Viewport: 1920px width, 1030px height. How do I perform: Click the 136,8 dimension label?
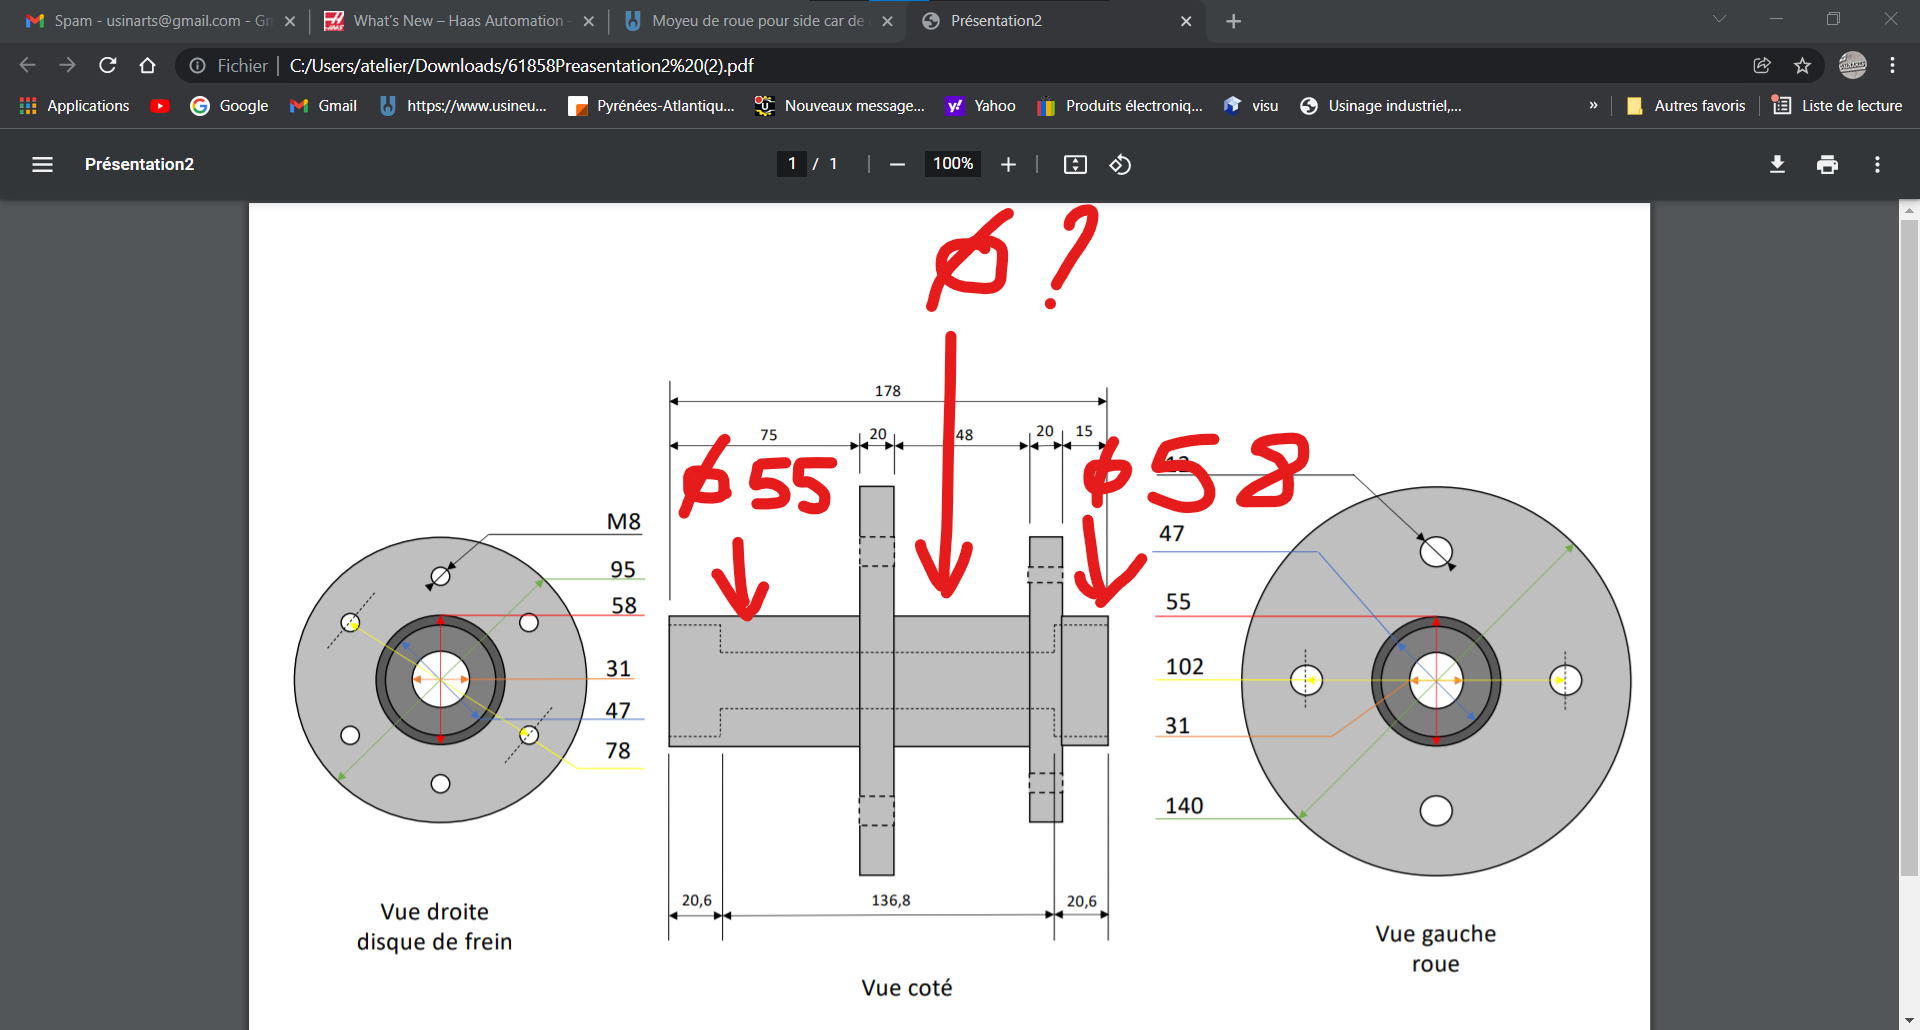(x=891, y=900)
